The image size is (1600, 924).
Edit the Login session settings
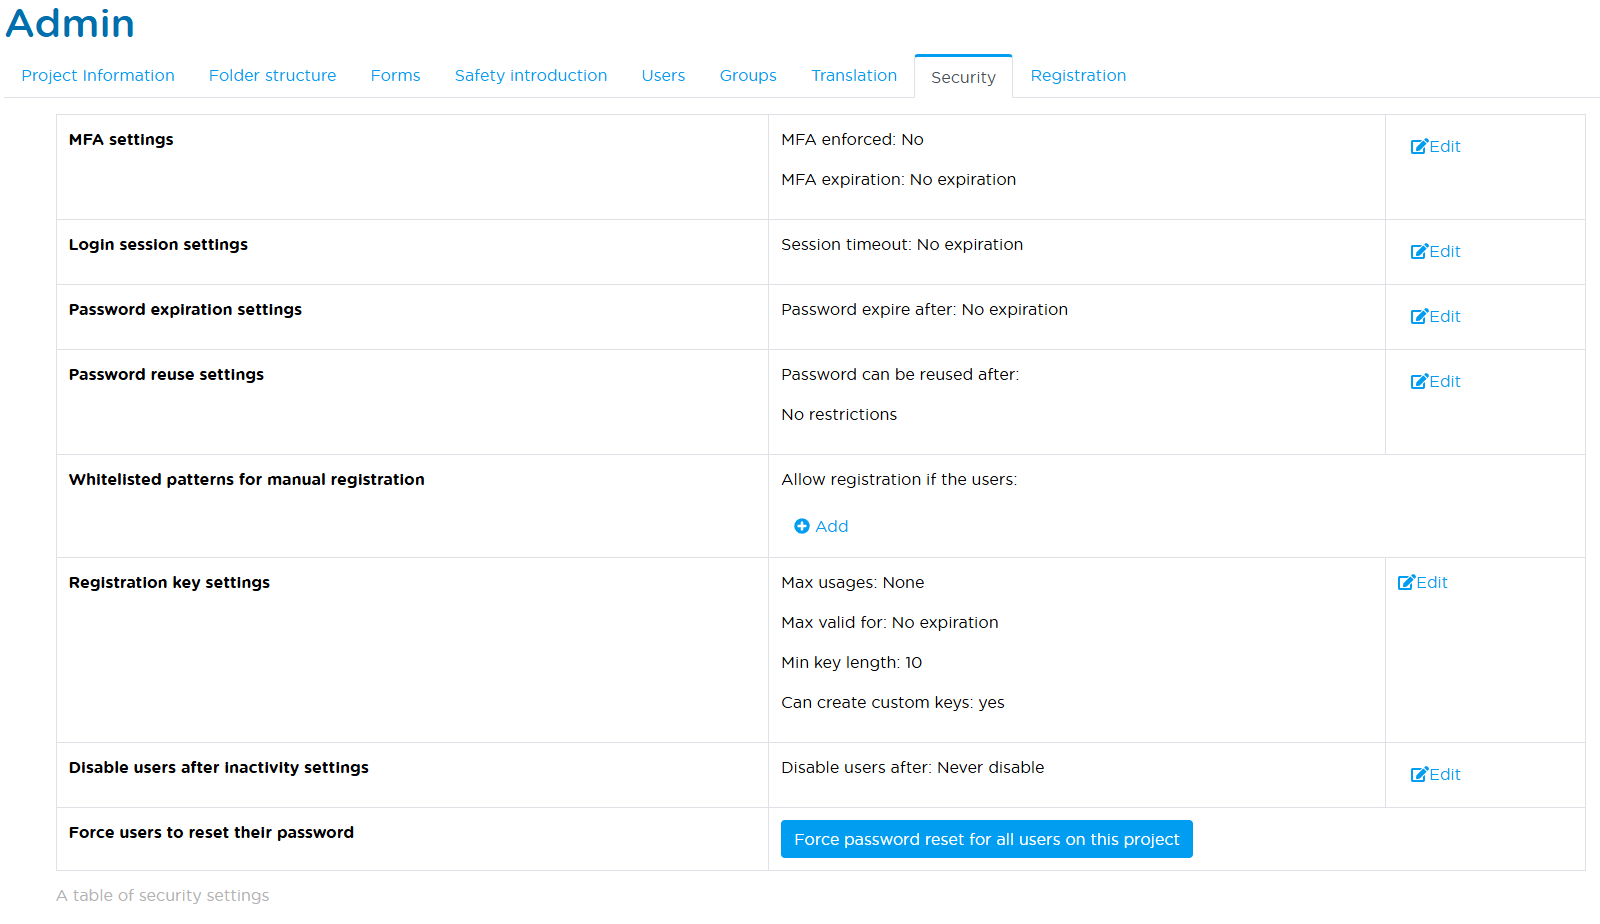point(1435,252)
